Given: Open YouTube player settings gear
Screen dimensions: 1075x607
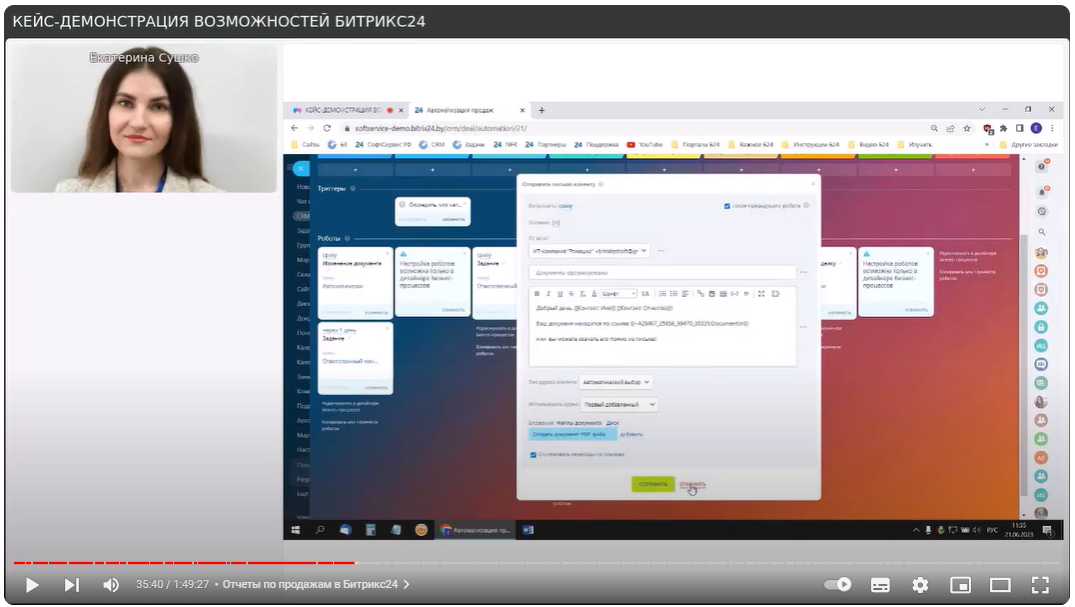Looking at the screenshot, I should (920, 585).
